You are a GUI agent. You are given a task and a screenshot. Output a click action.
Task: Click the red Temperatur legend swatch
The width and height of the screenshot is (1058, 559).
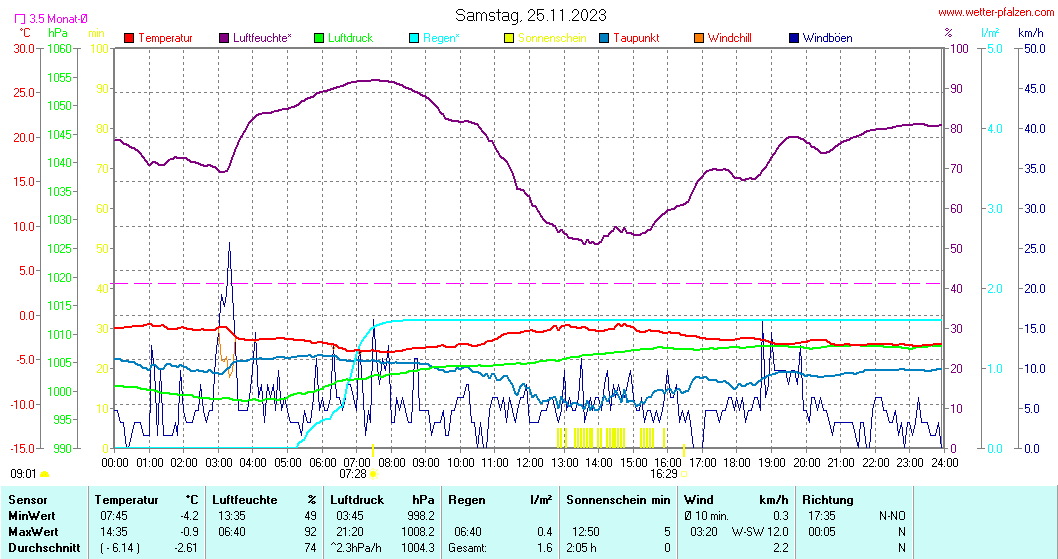click(130, 38)
